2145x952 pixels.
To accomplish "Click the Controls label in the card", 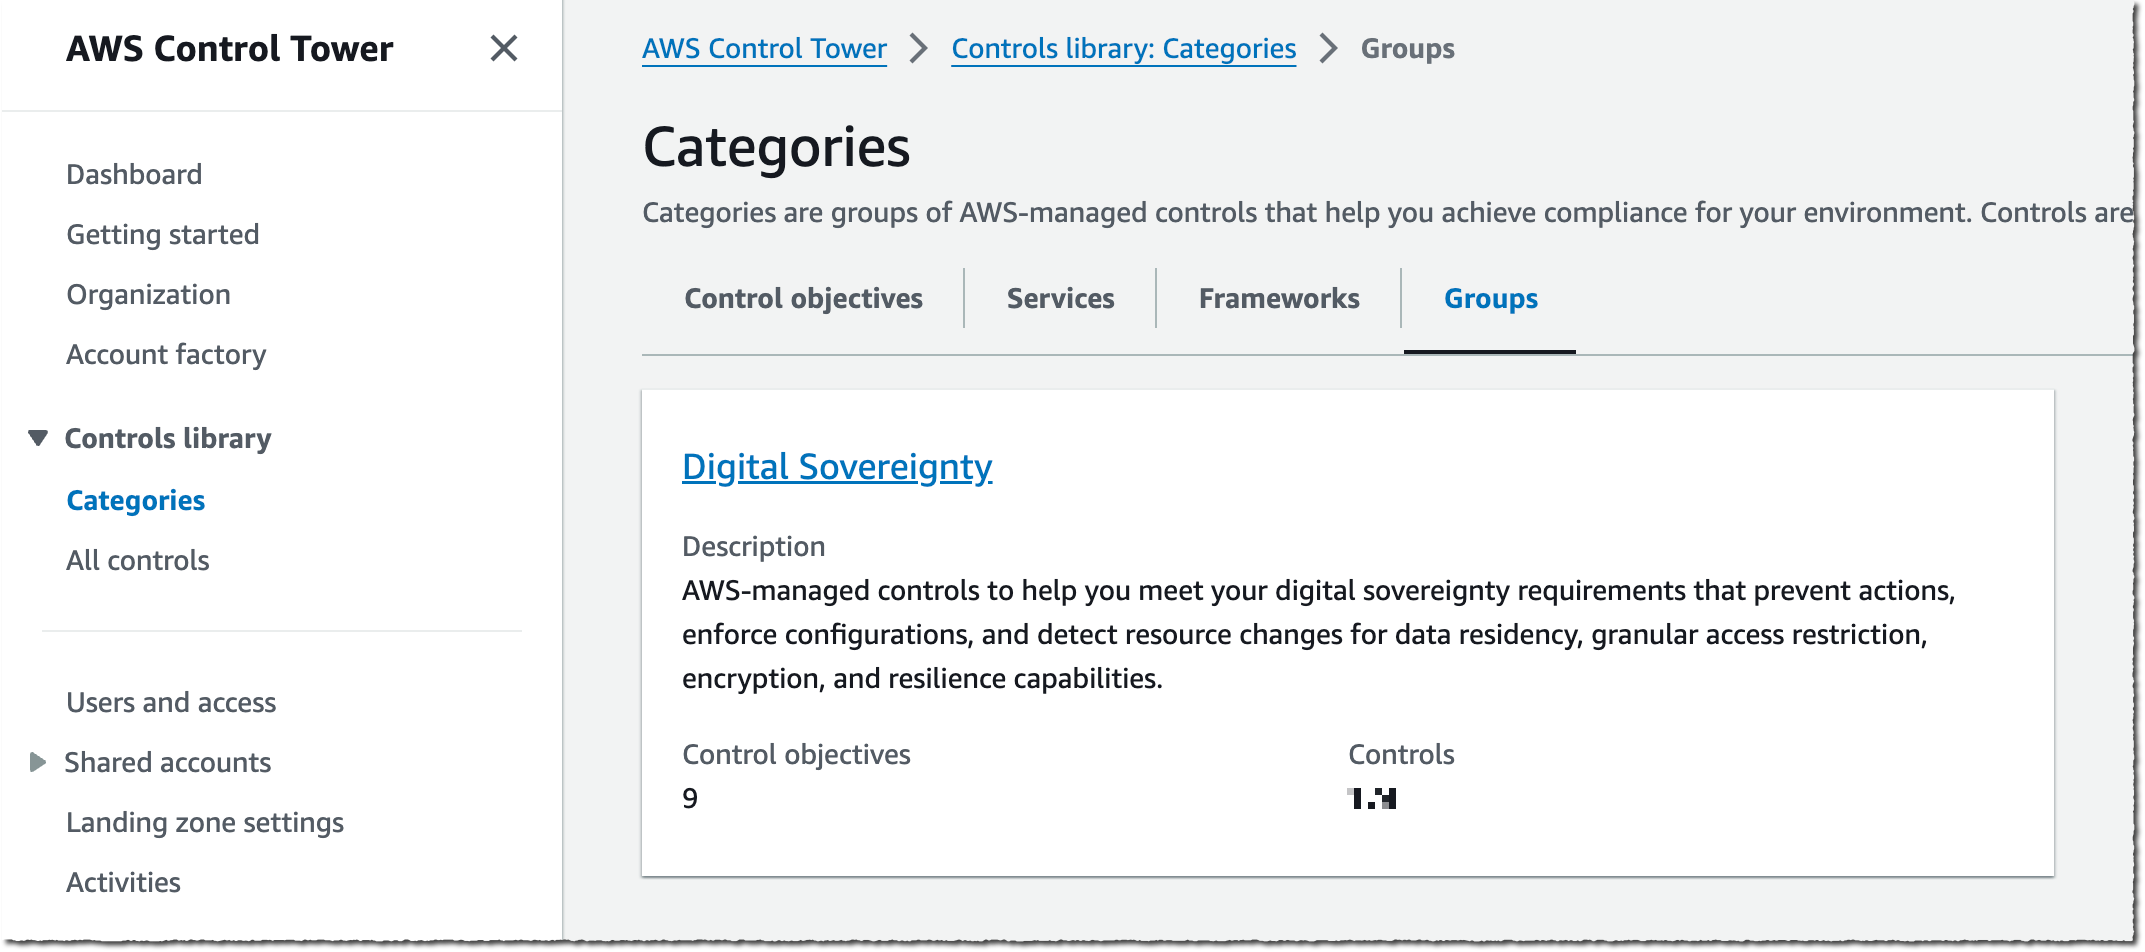I will point(1401,754).
